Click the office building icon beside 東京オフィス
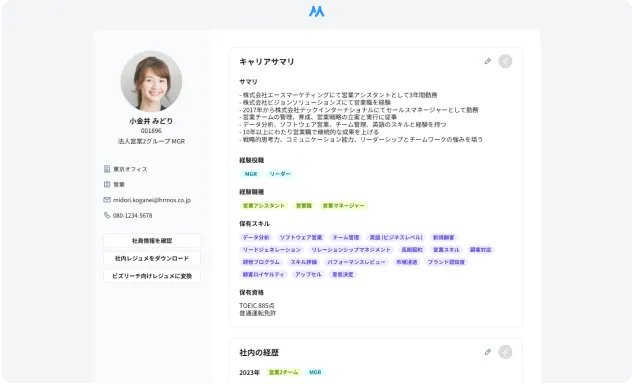 click(x=107, y=169)
